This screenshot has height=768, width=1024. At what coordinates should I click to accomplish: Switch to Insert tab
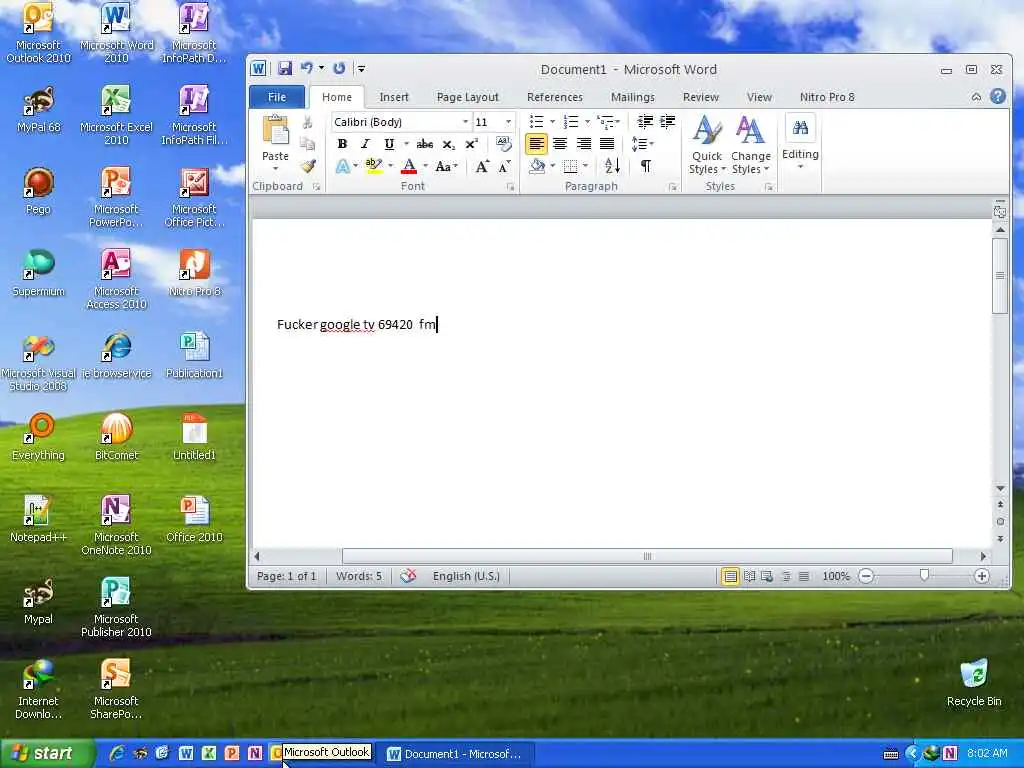[x=394, y=97]
